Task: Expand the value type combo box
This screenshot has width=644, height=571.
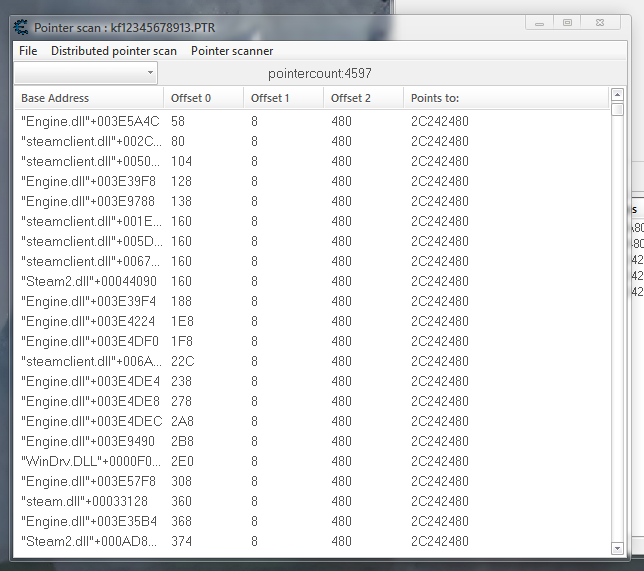Action: click(85, 73)
